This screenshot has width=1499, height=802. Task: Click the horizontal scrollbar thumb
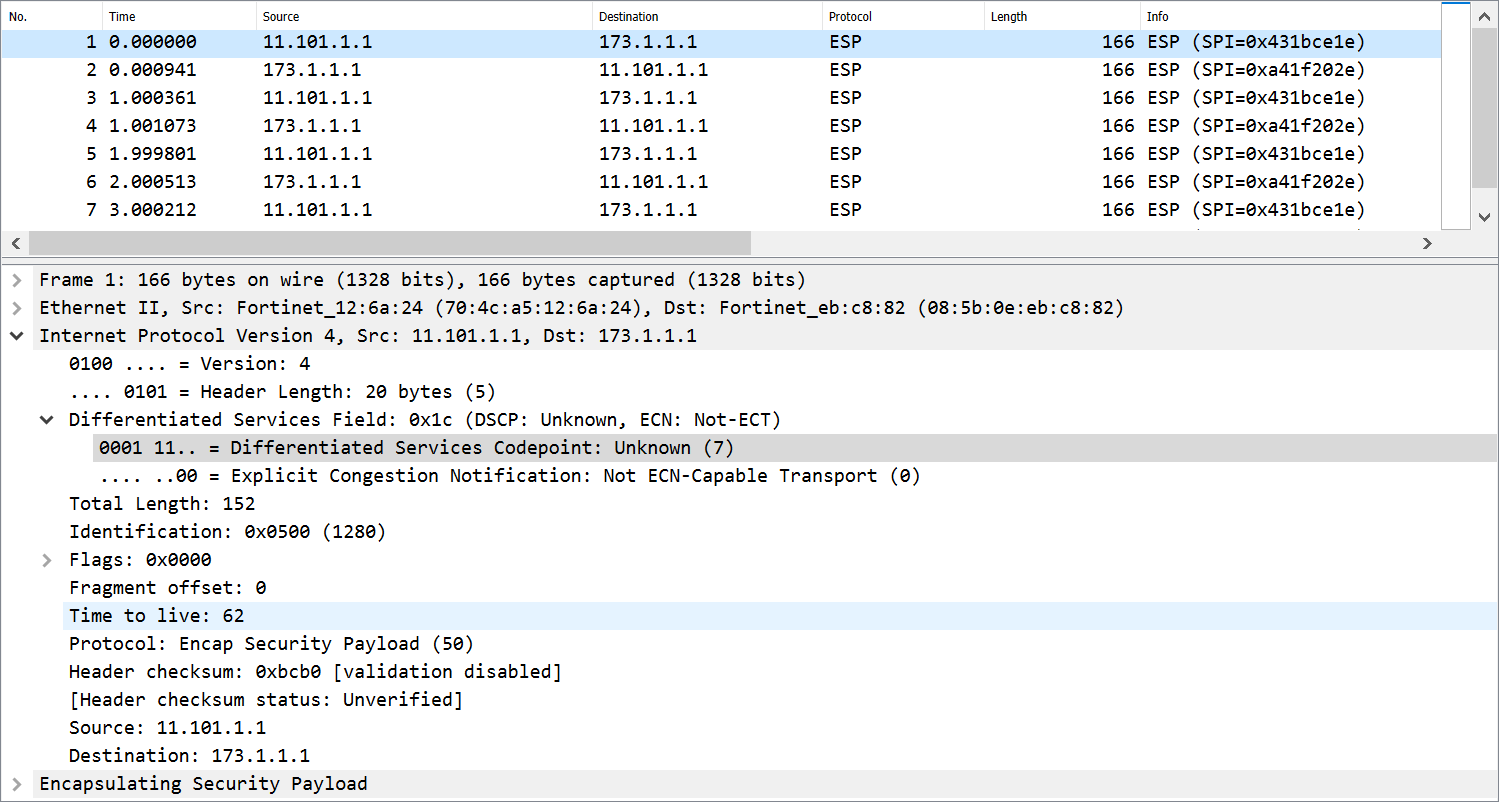pos(390,243)
